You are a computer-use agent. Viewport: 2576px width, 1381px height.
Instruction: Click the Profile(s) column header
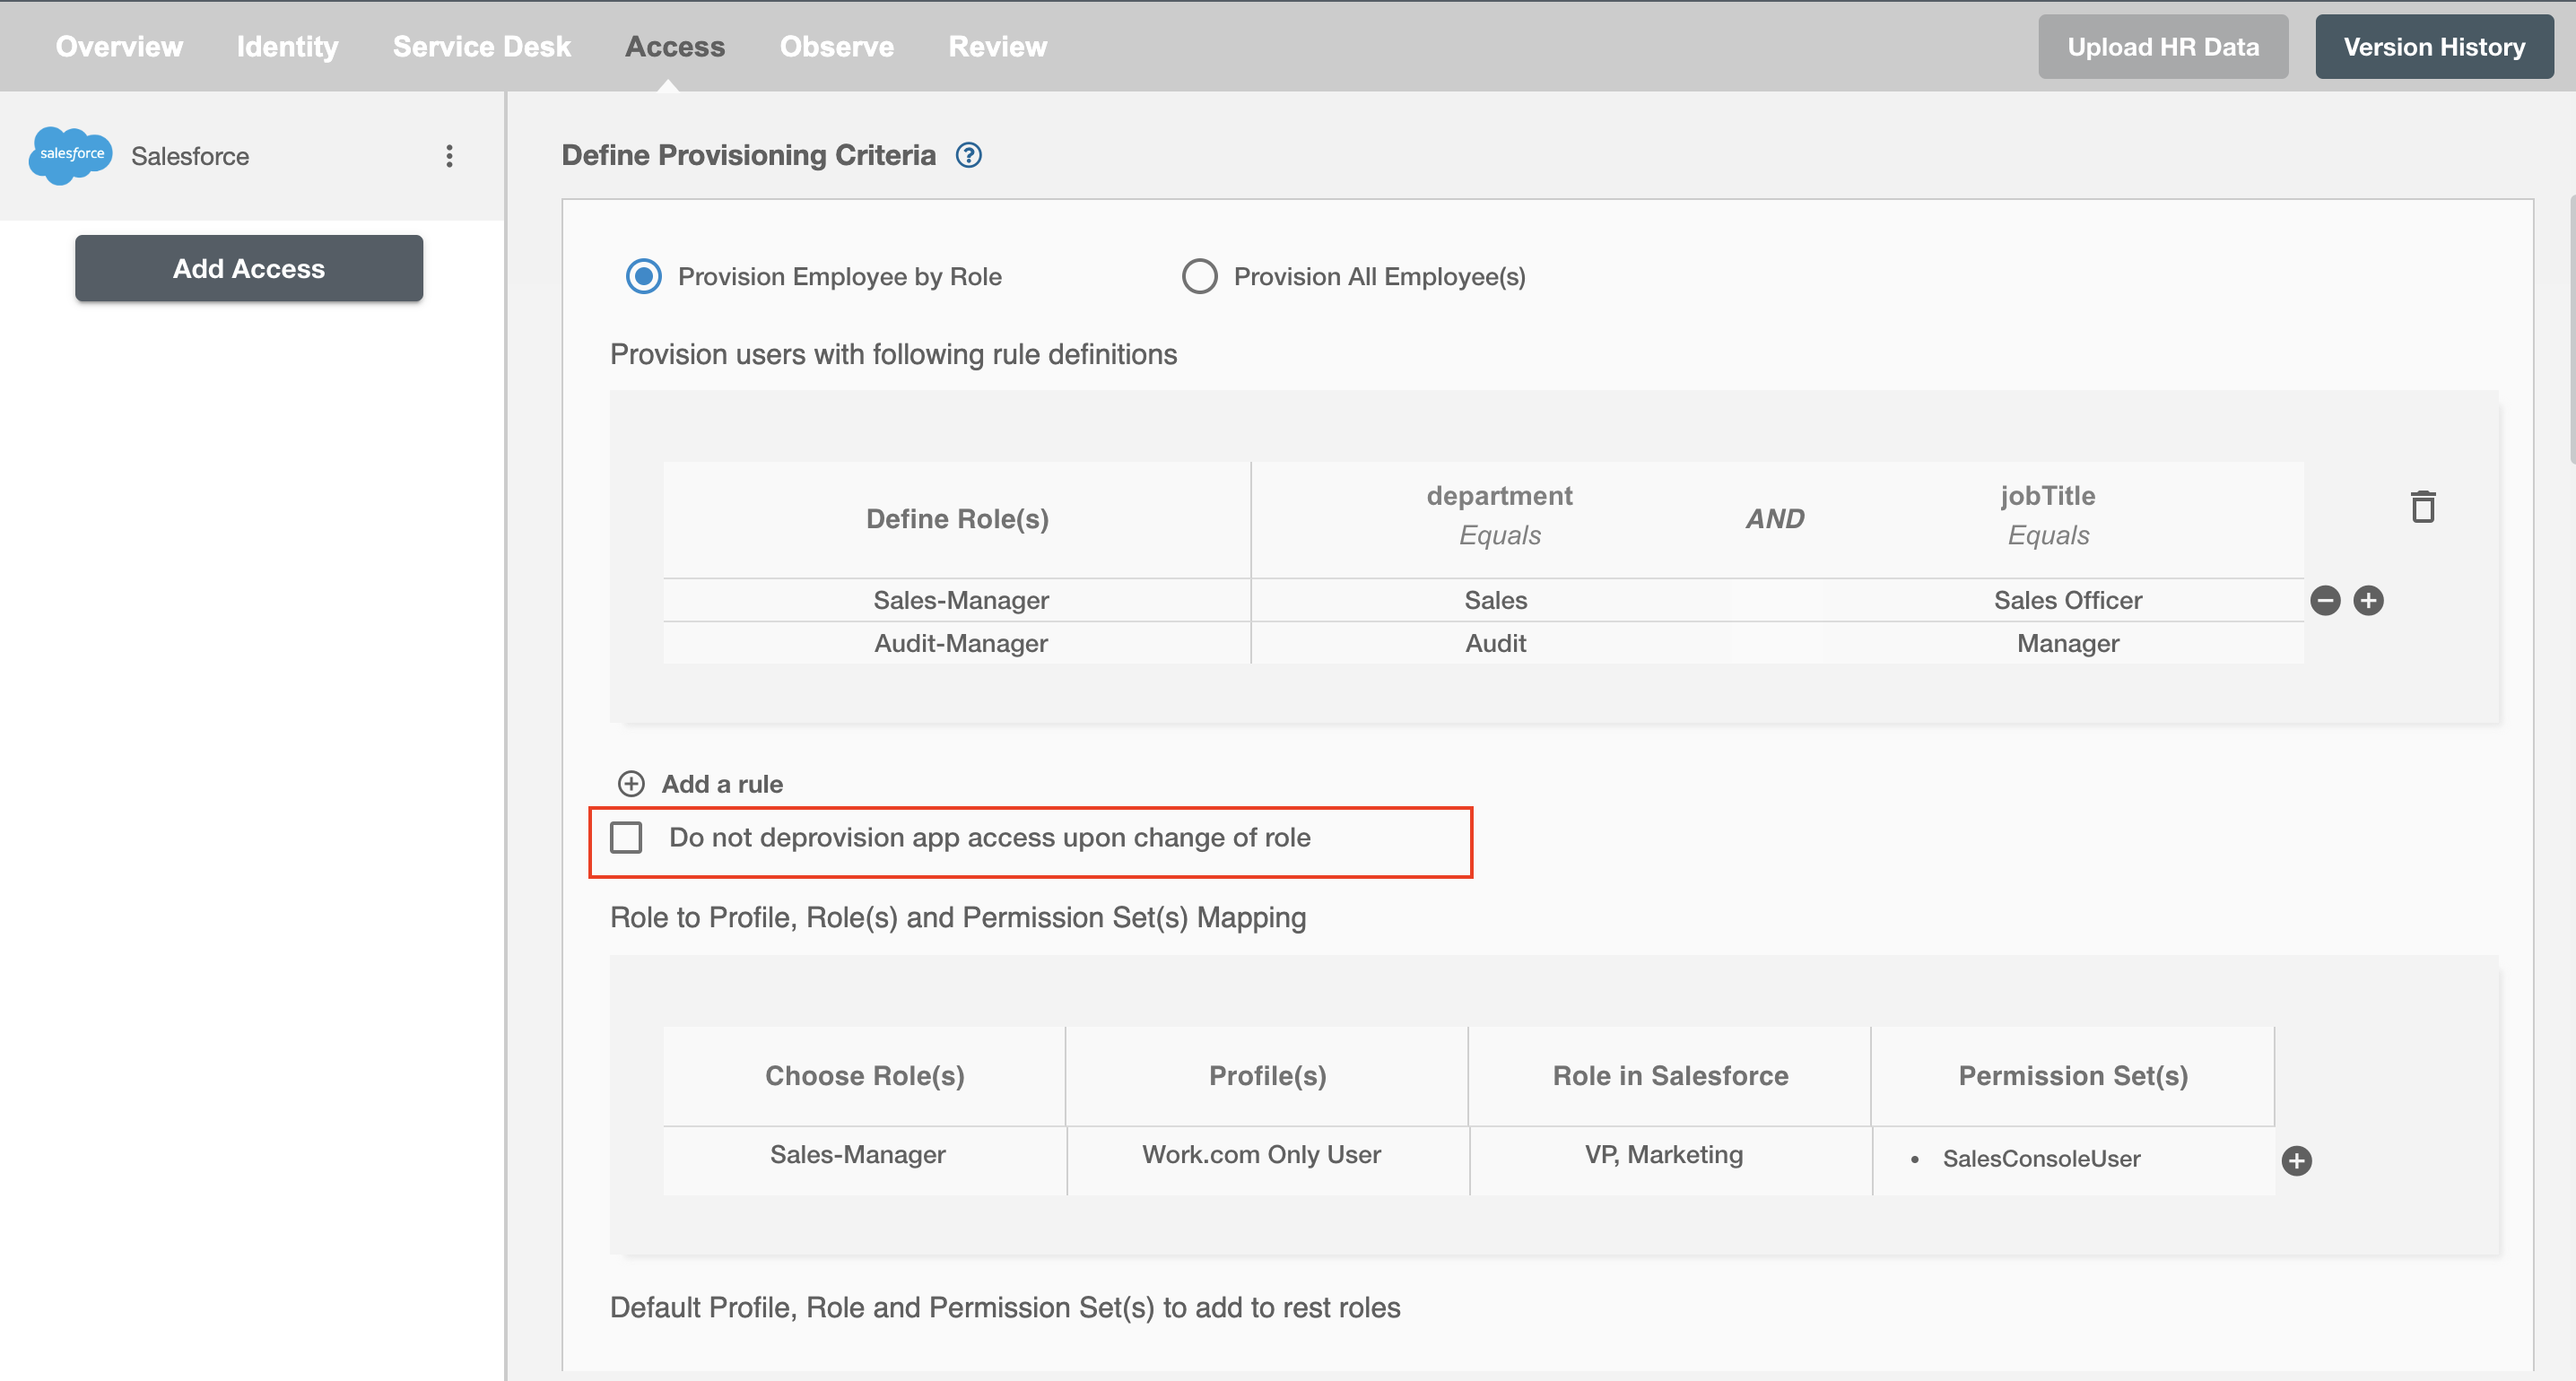point(1267,1076)
